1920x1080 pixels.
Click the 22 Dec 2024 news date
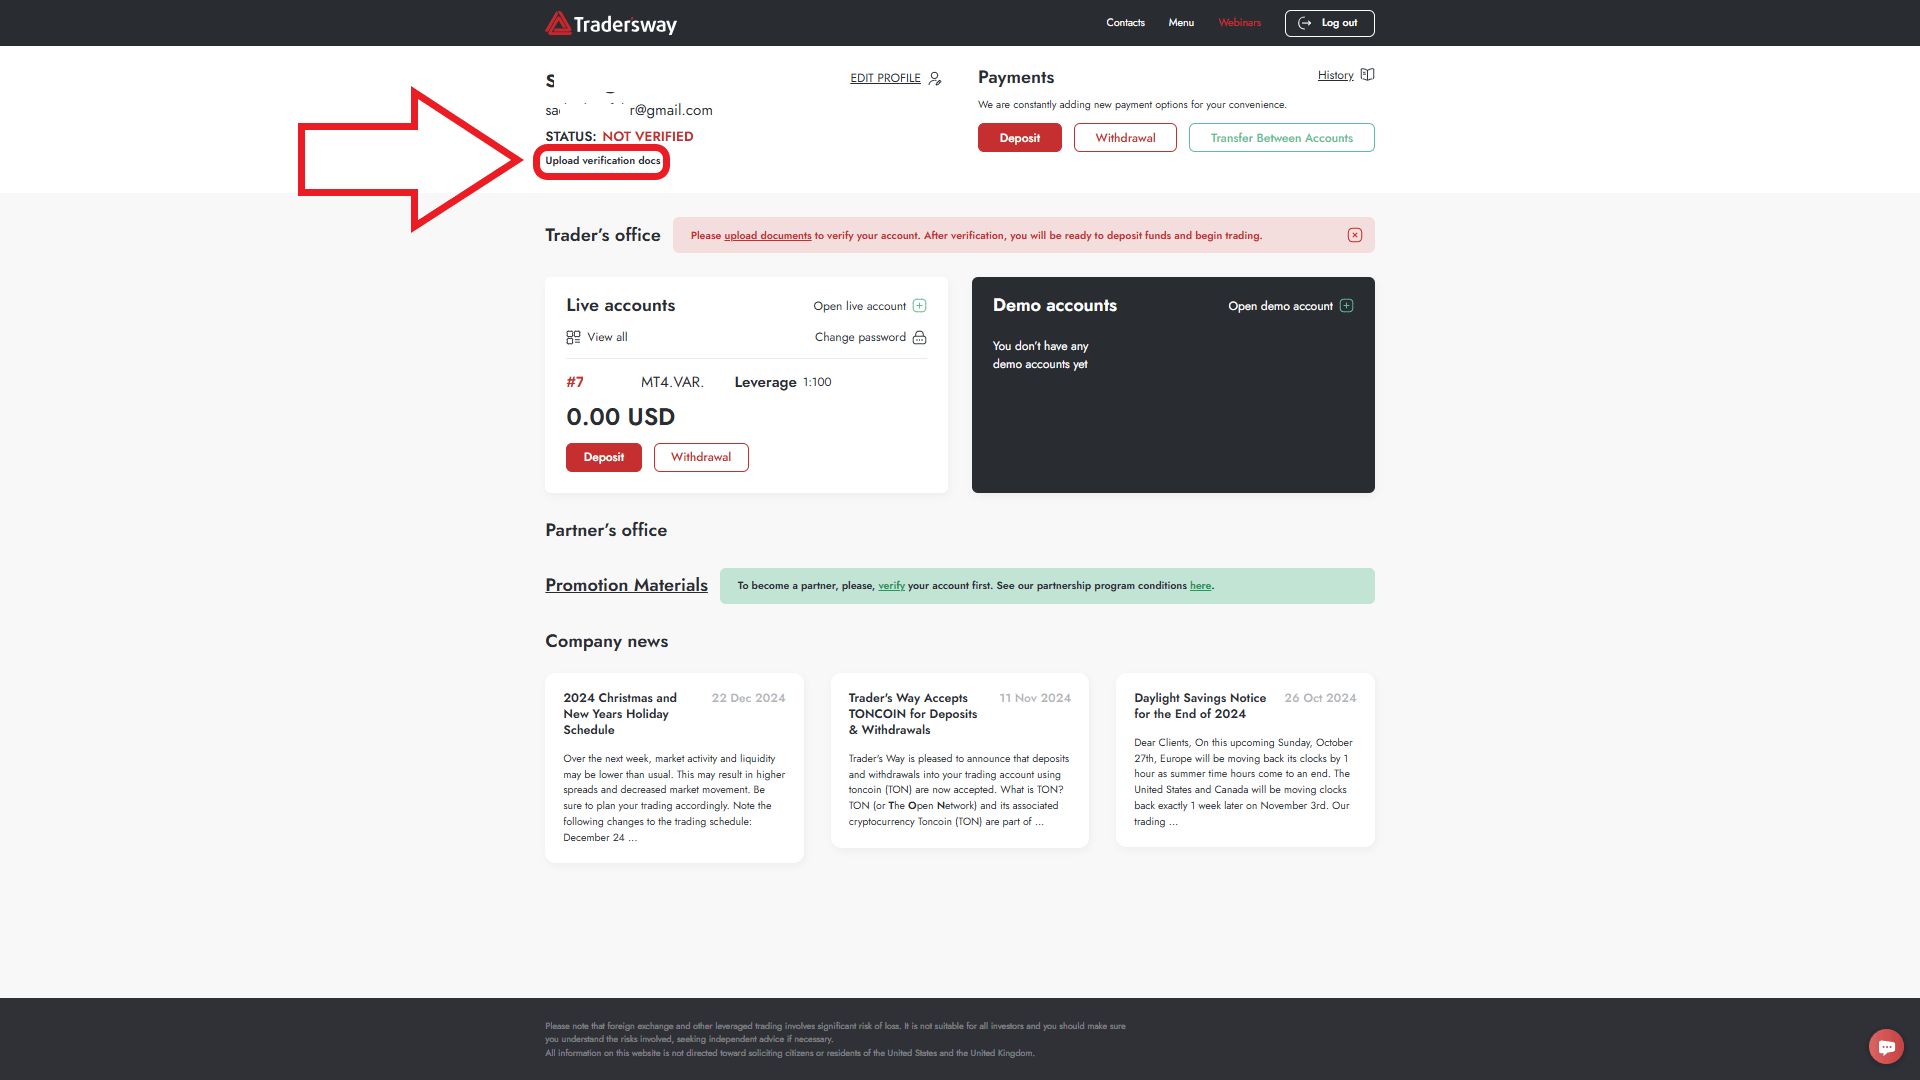pos(748,698)
